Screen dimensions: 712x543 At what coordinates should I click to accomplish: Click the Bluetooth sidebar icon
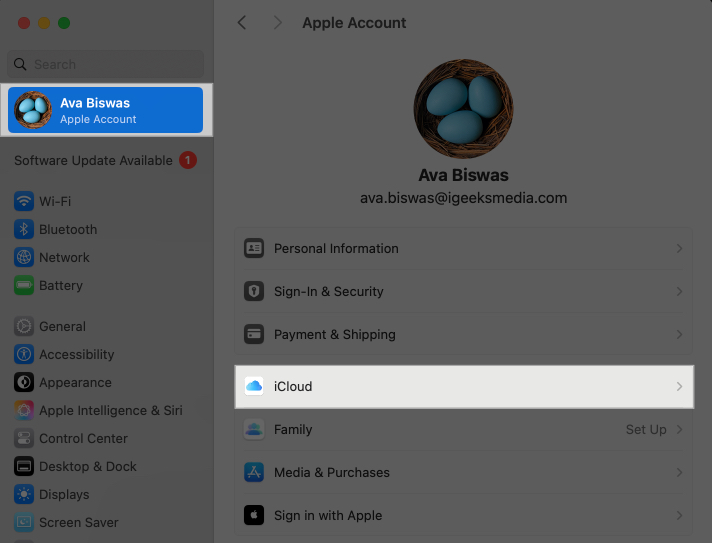(x=24, y=229)
